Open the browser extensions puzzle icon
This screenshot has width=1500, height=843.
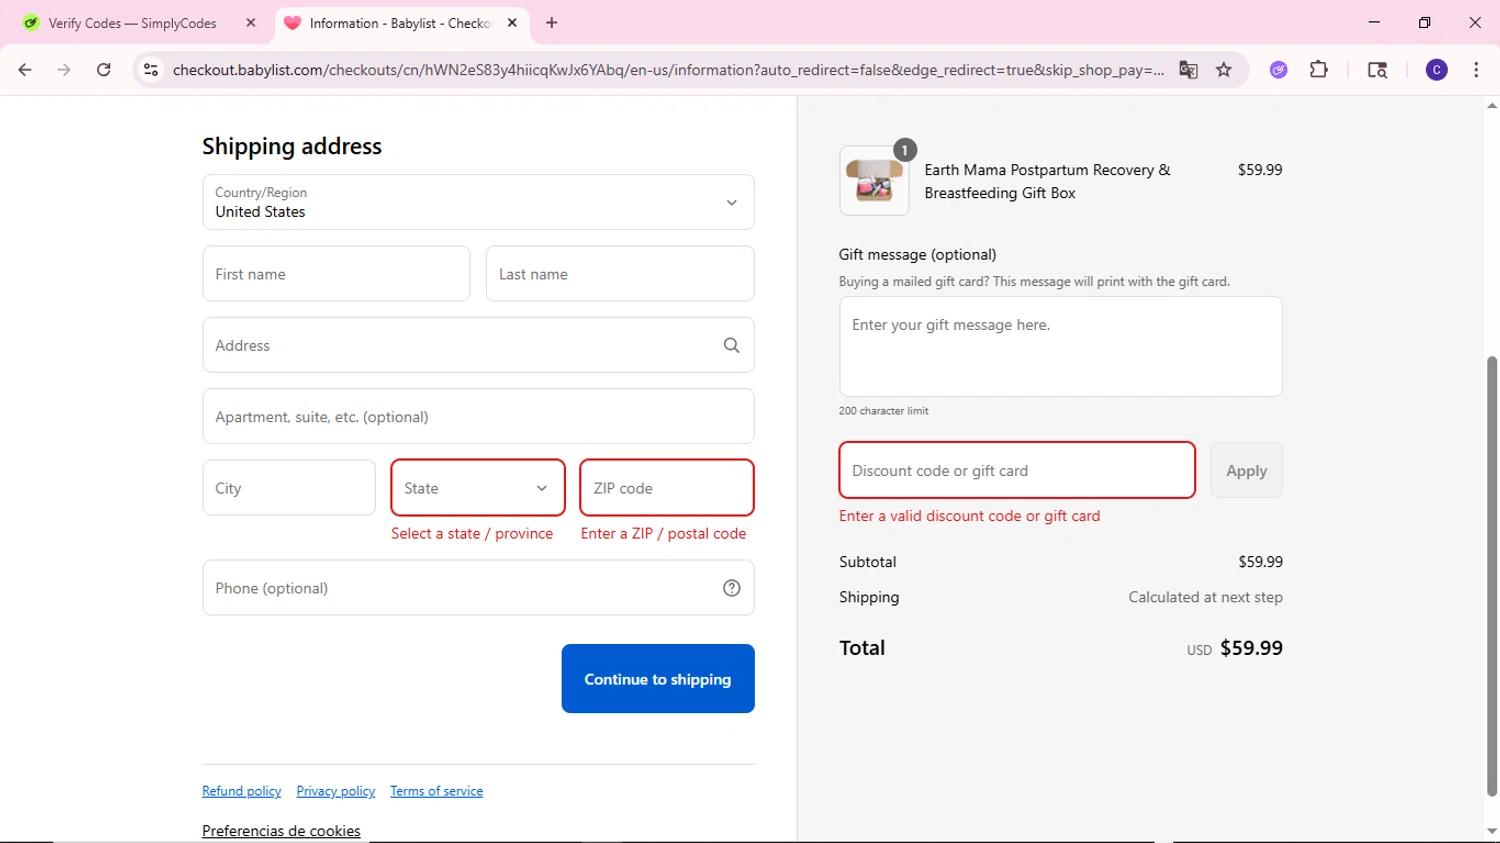coord(1319,70)
